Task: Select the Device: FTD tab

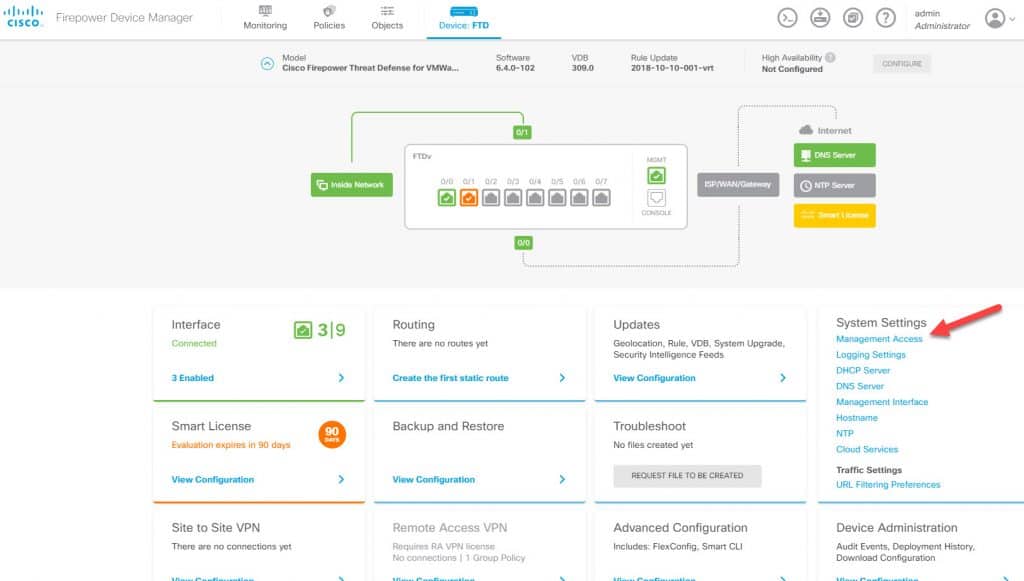Action: [464, 18]
